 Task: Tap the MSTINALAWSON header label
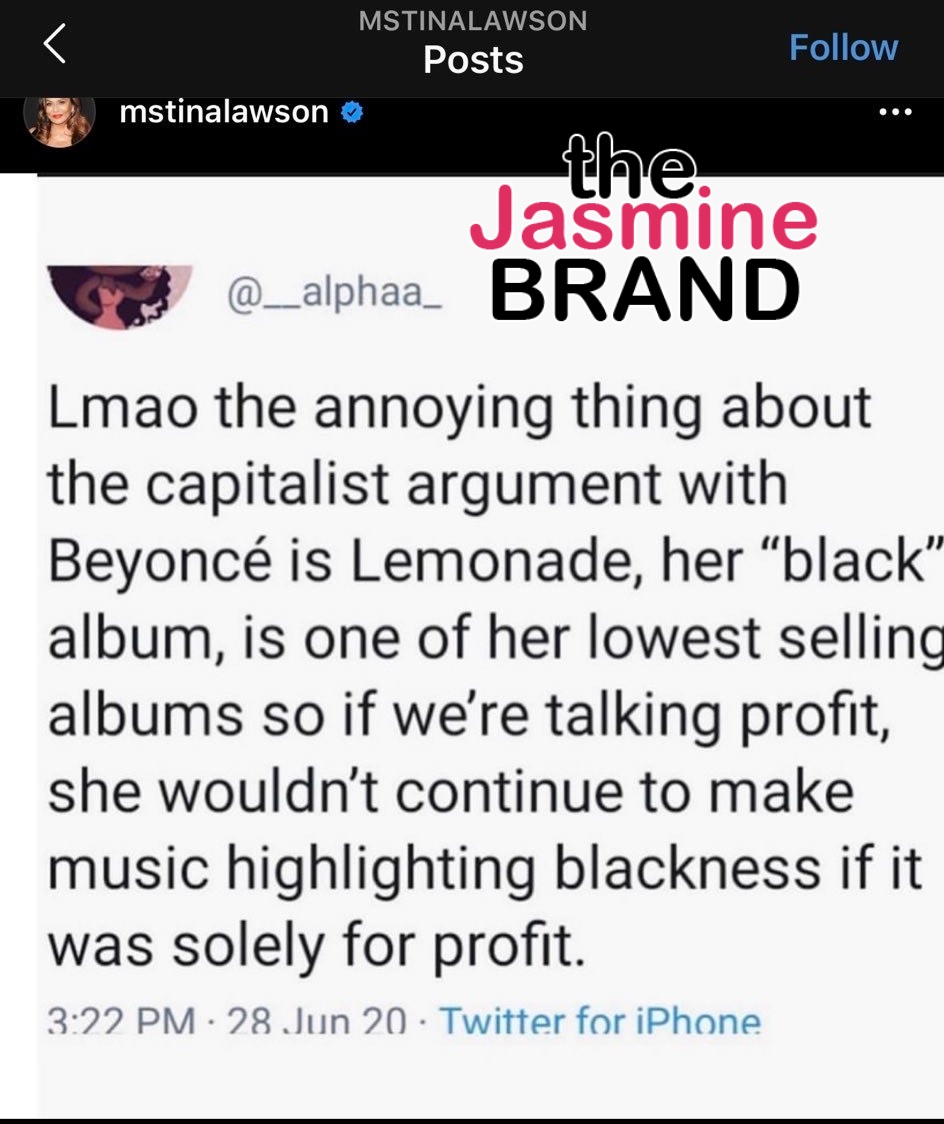473,21
